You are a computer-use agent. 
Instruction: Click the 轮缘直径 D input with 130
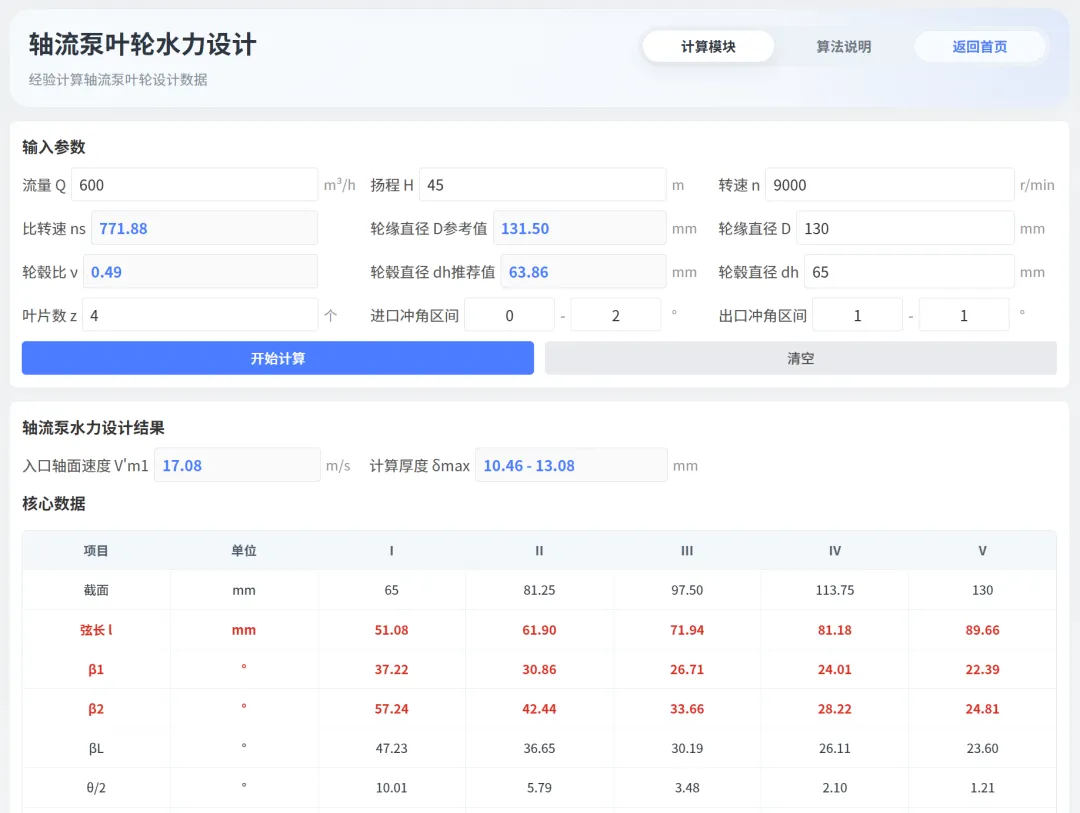coord(905,228)
